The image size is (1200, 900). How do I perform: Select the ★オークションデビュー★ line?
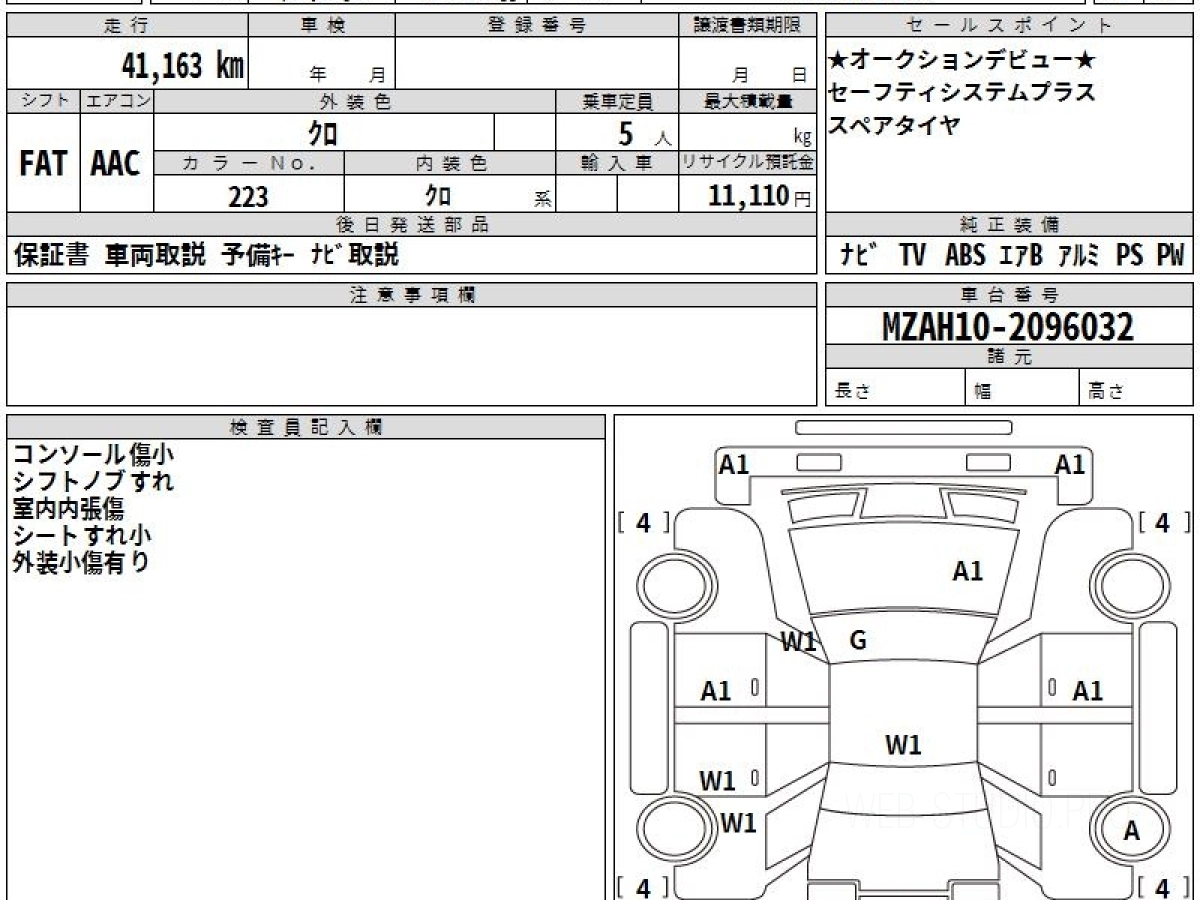962,61
